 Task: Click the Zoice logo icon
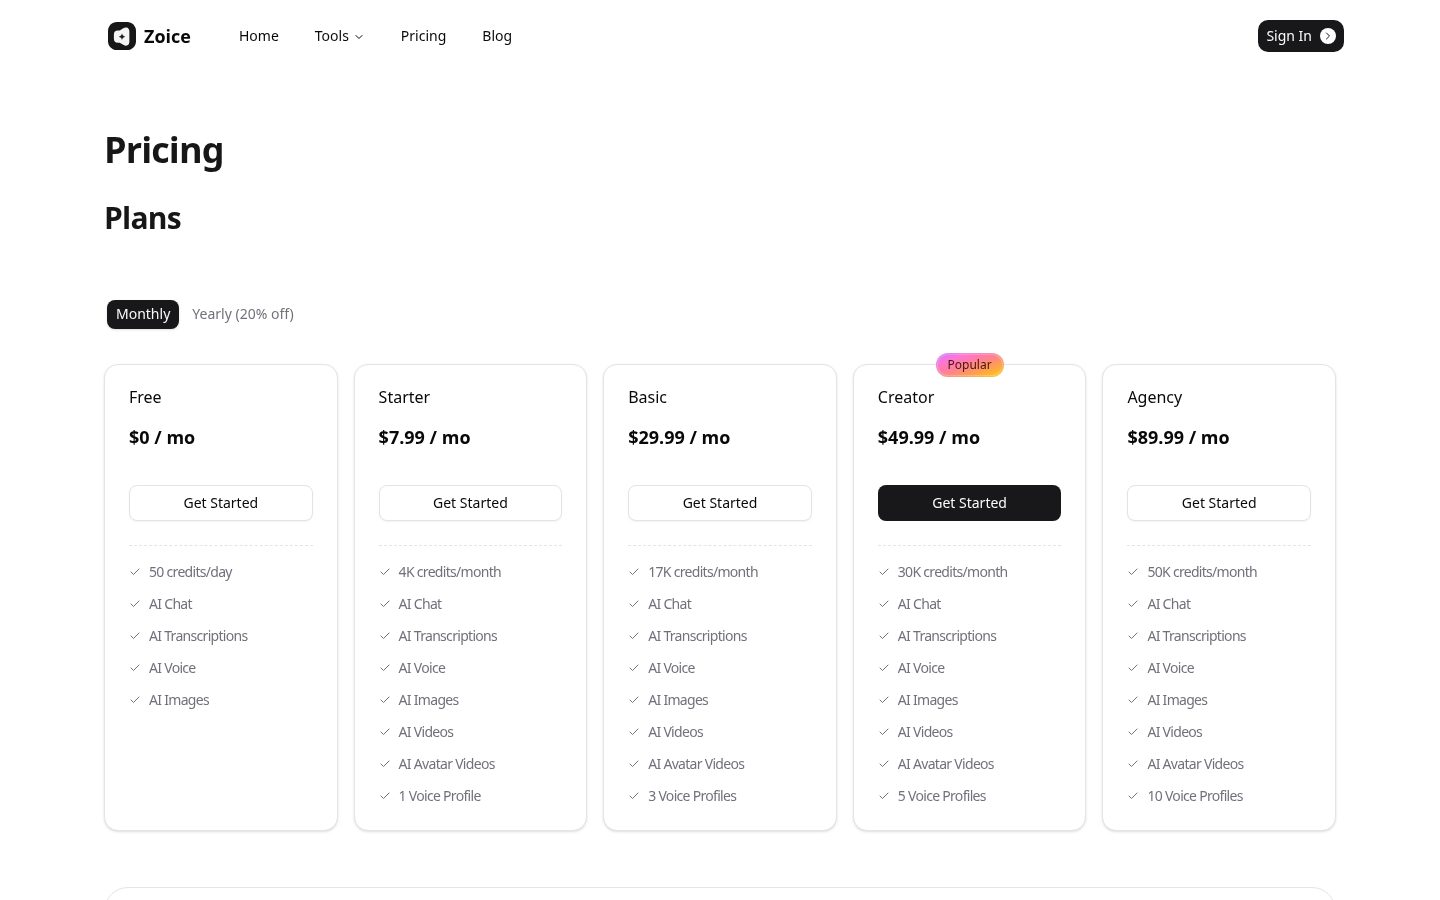click(122, 36)
